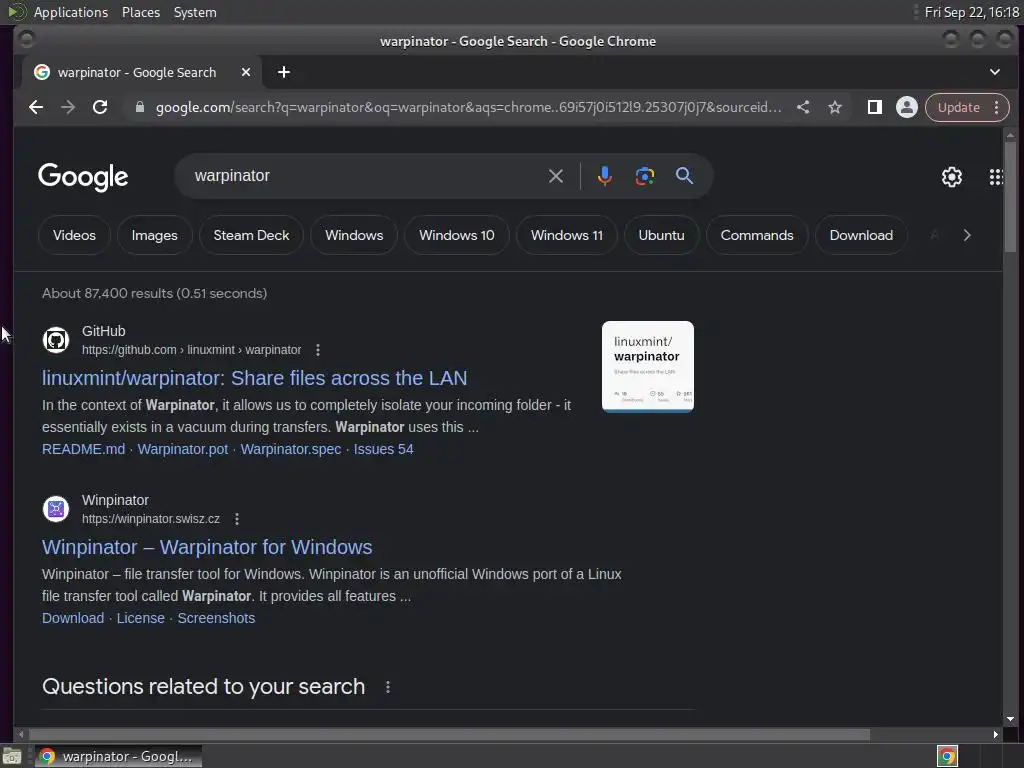Select the Windows filter chip
Viewport: 1024px width, 768px height.
pyautogui.click(x=354, y=235)
